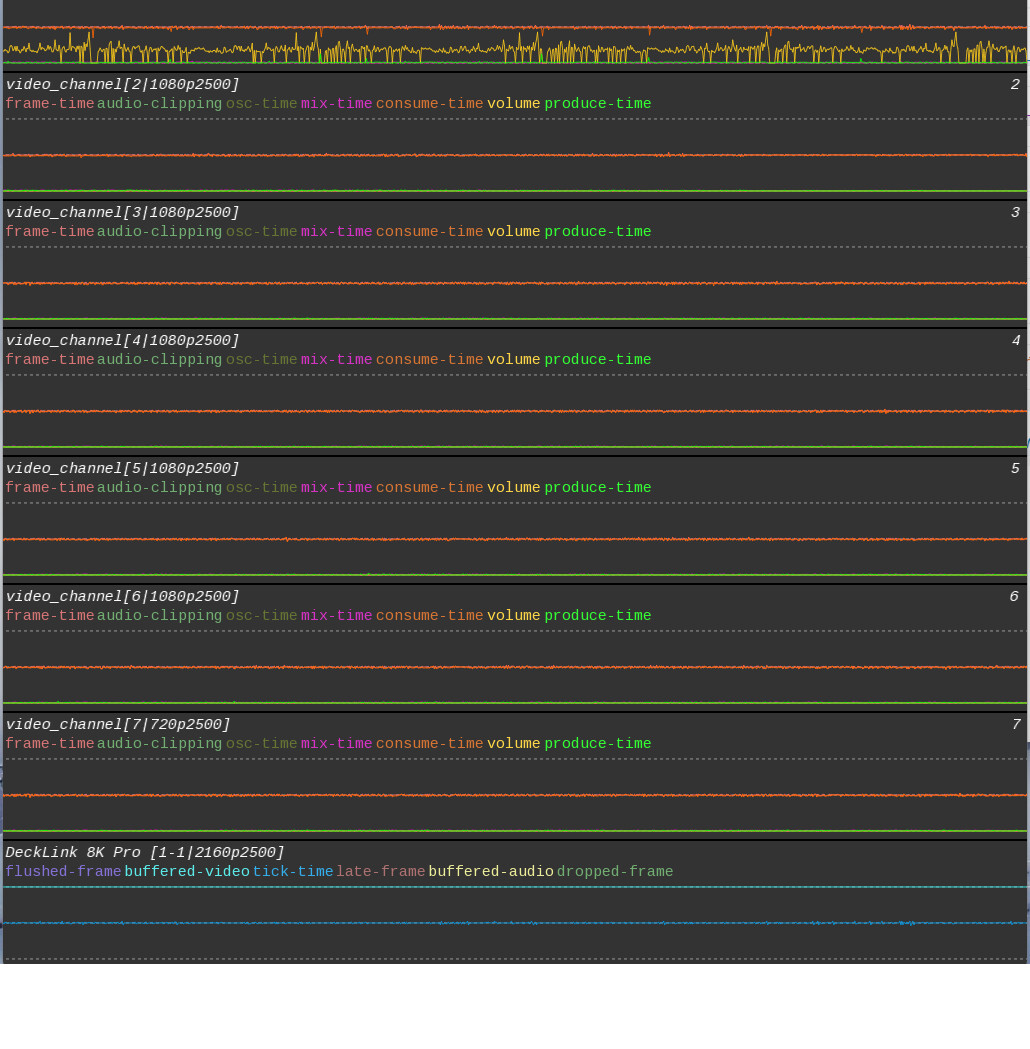This screenshot has width=1030, height=1049.
Task: Click the channel number 5 label
Action: (1014, 468)
